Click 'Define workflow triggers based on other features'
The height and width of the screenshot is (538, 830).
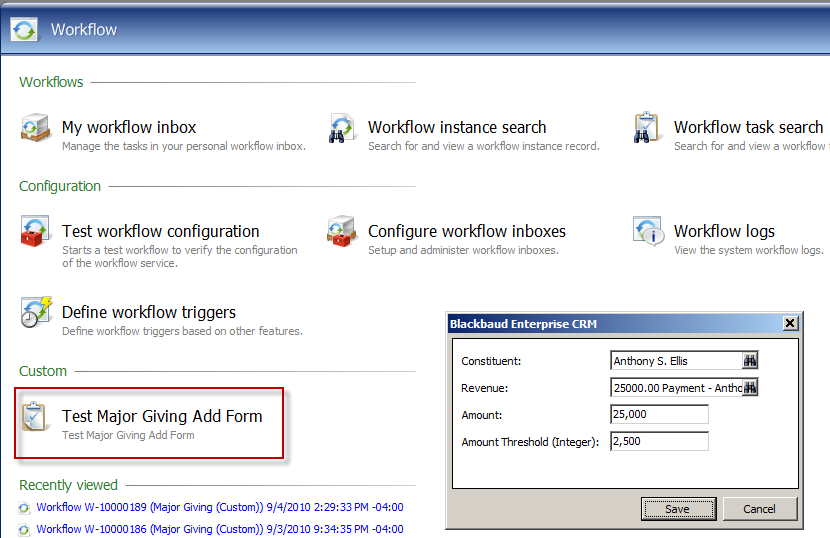pyautogui.click(x=182, y=331)
